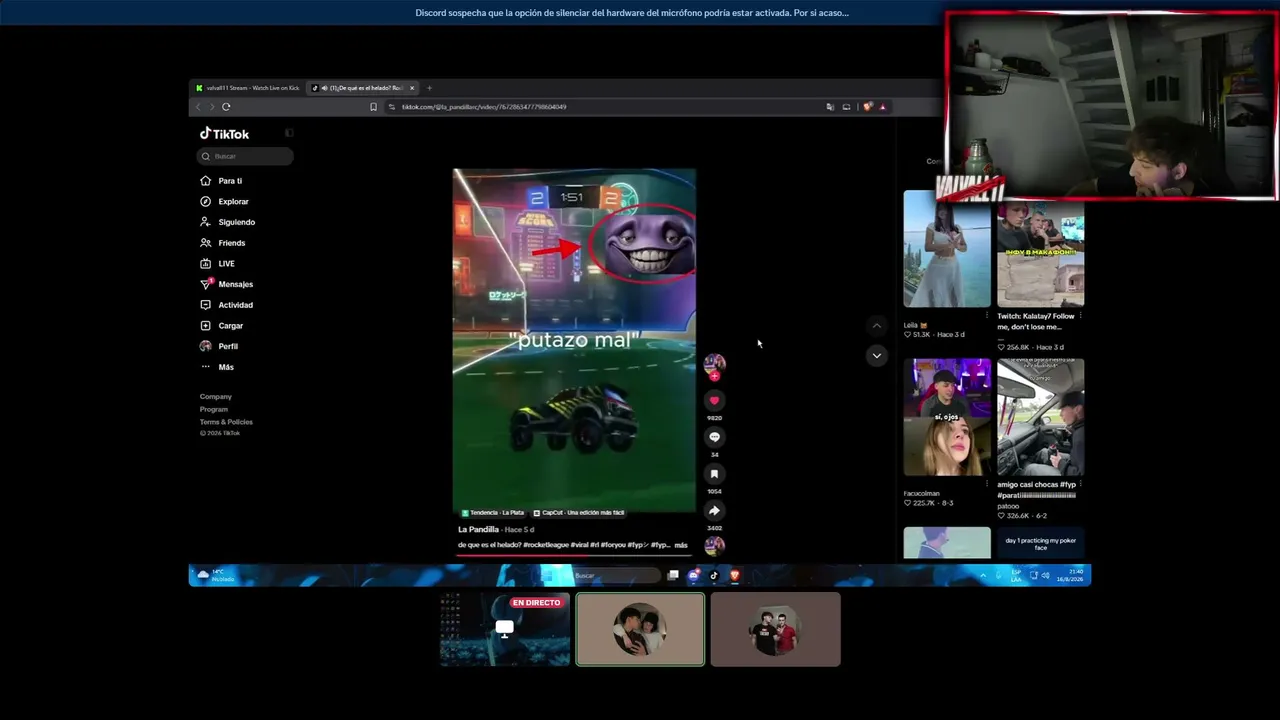1280x720 pixels.
Task: Open Para ti home feed
Action: 222,181
